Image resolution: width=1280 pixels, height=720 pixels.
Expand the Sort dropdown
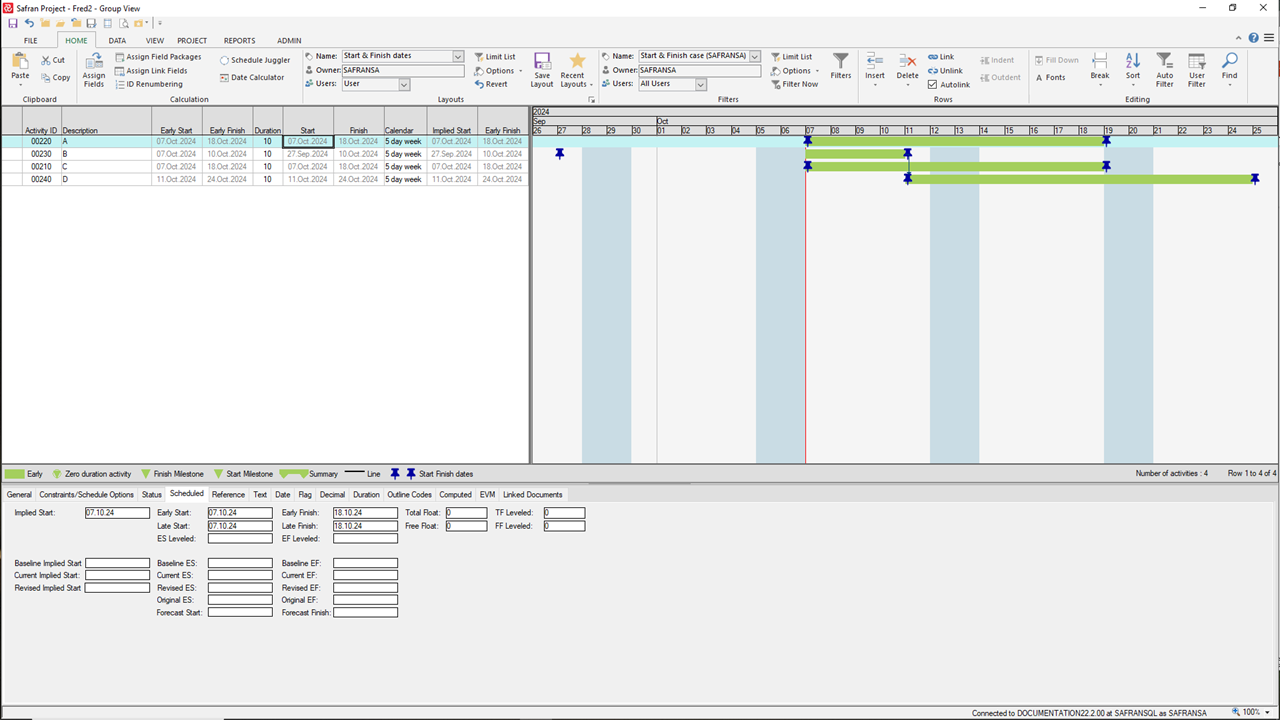tap(1133, 85)
